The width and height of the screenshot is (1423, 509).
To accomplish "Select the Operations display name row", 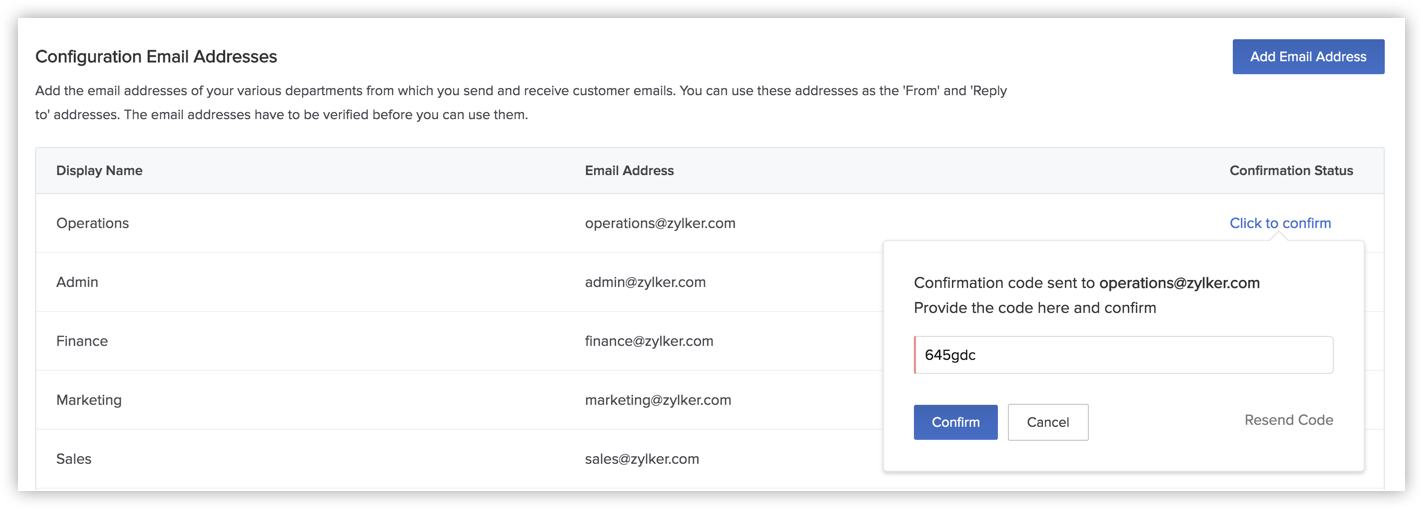I will pyautogui.click(x=92, y=223).
